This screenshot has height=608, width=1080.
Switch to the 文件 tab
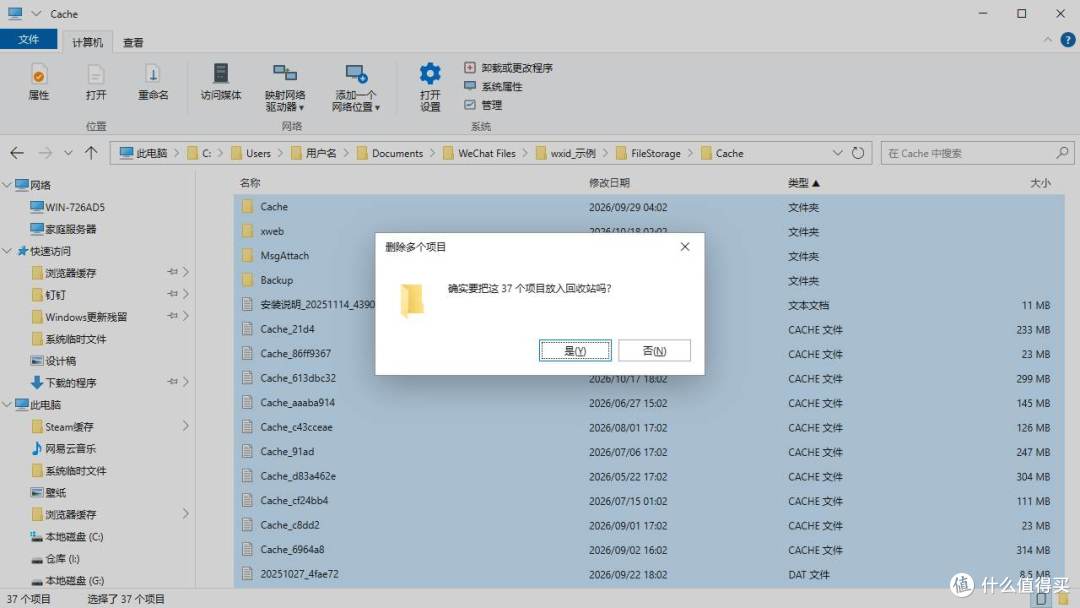[x=28, y=39]
